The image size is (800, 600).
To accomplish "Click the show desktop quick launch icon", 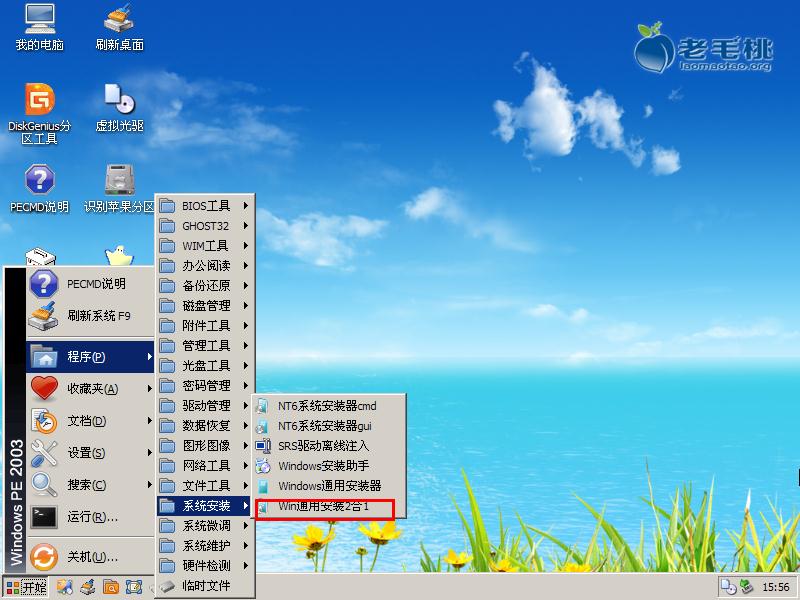I will [62, 588].
